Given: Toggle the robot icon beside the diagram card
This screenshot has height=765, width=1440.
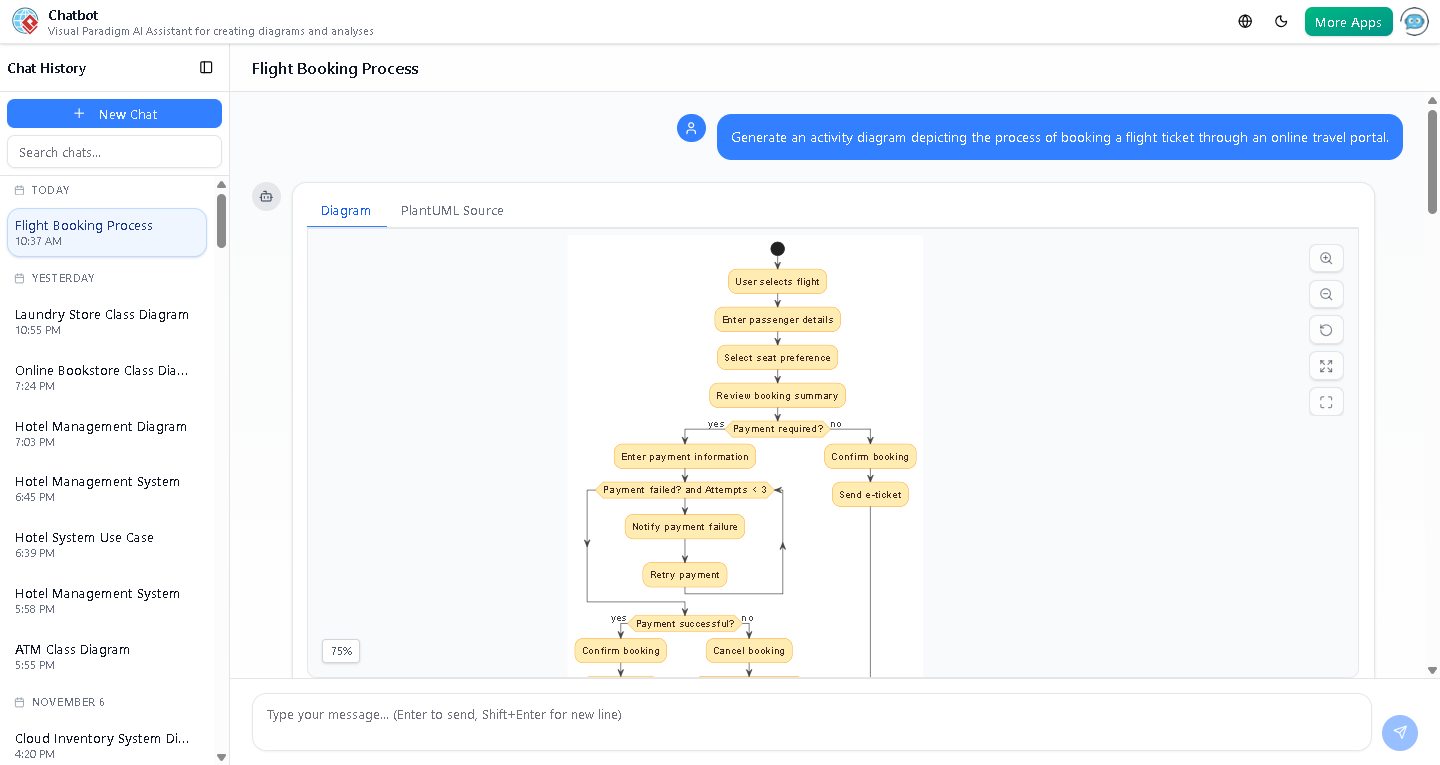Looking at the screenshot, I should click(266, 197).
